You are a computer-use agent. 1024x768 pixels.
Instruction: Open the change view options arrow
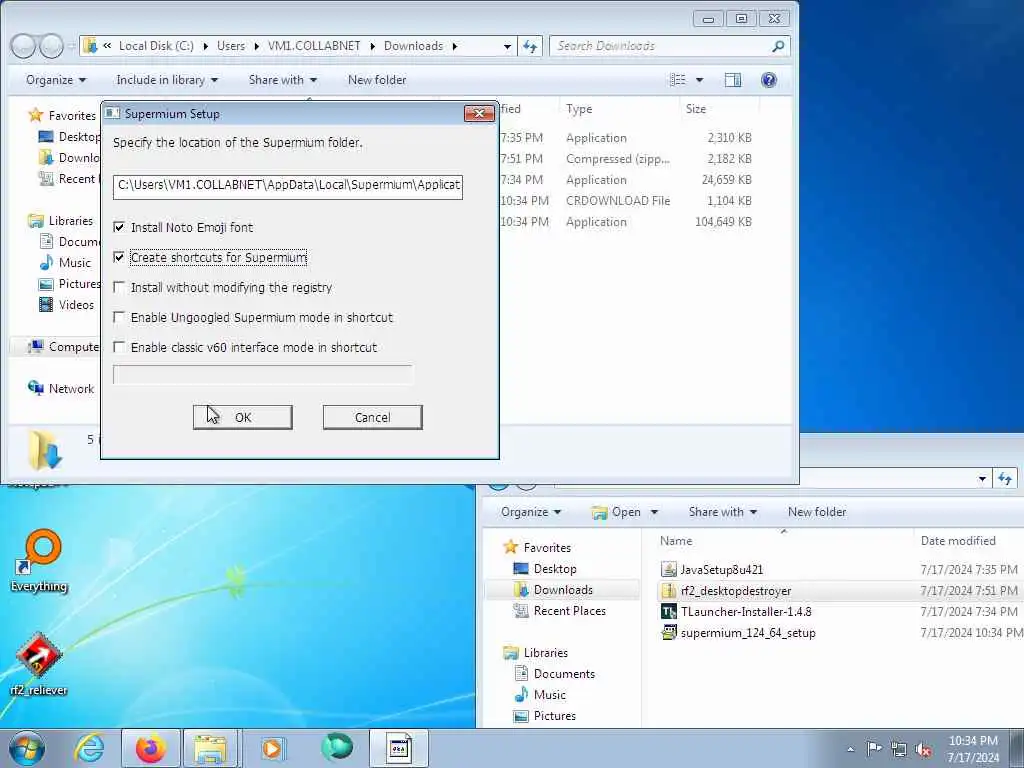click(699, 80)
